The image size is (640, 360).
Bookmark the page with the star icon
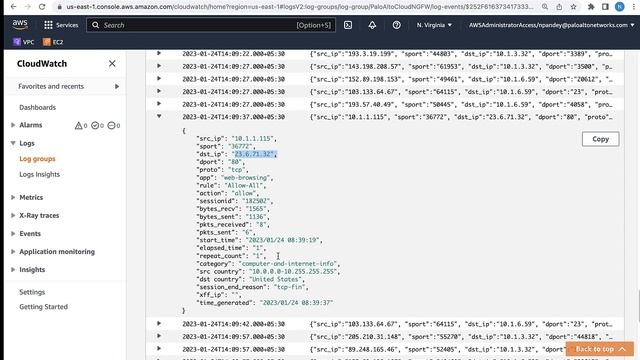tap(573, 7)
